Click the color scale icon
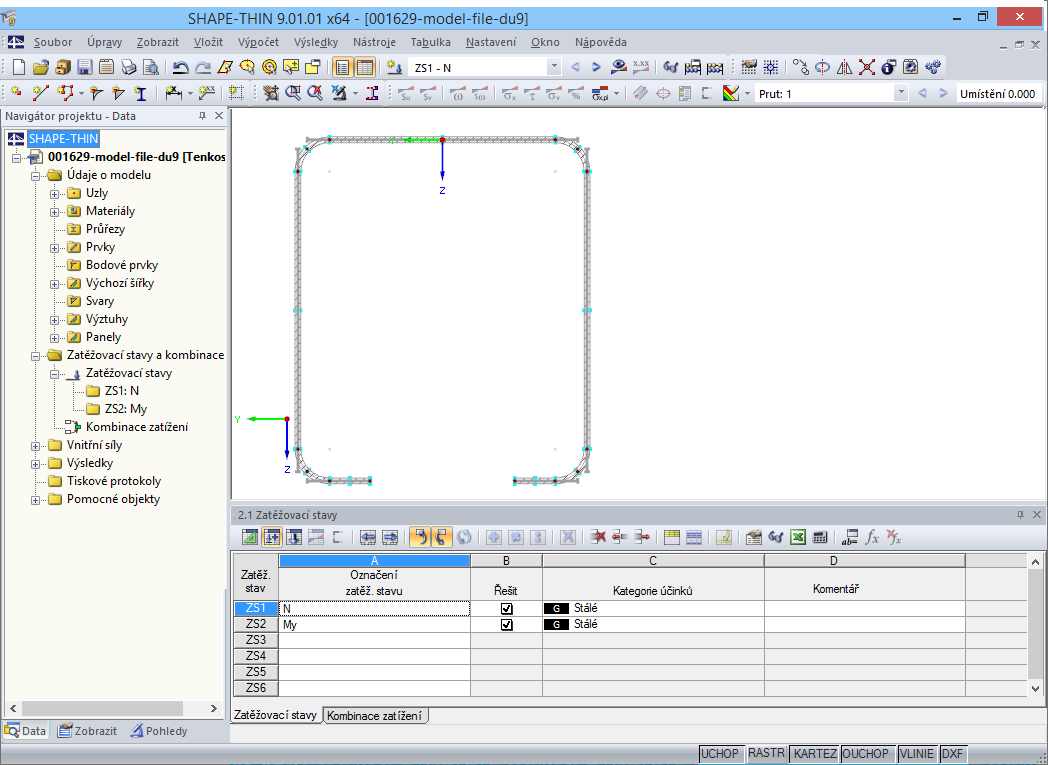The width and height of the screenshot is (1048, 765). (x=731, y=94)
